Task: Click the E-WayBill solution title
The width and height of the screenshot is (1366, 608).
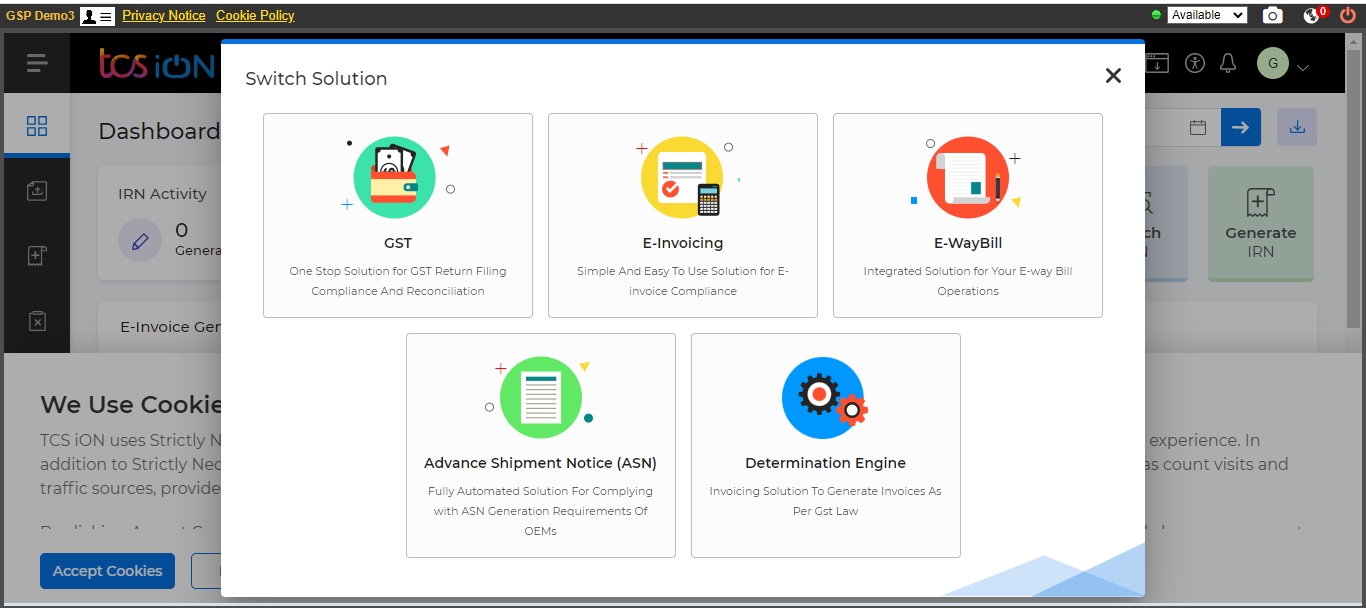Action: click(x=968, y=243)
